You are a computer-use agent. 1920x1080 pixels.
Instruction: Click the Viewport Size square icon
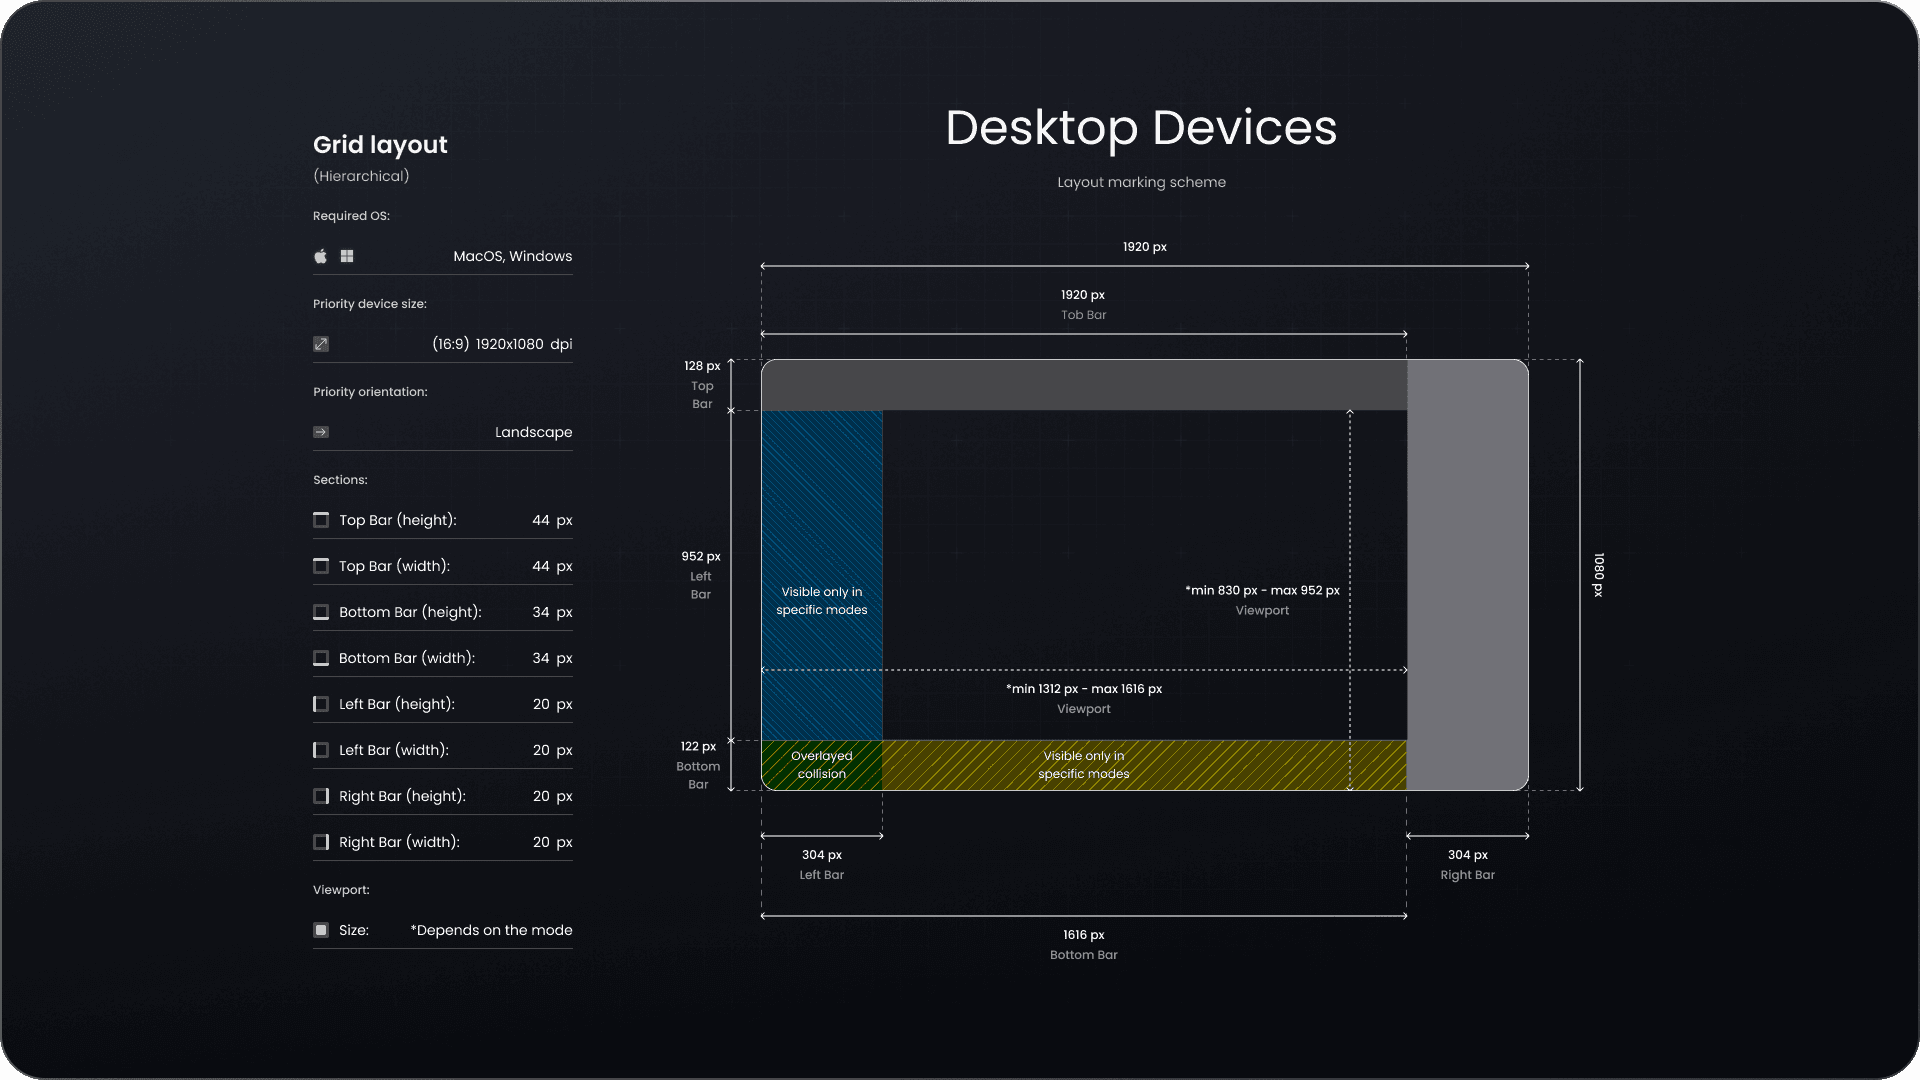[321, 930]
